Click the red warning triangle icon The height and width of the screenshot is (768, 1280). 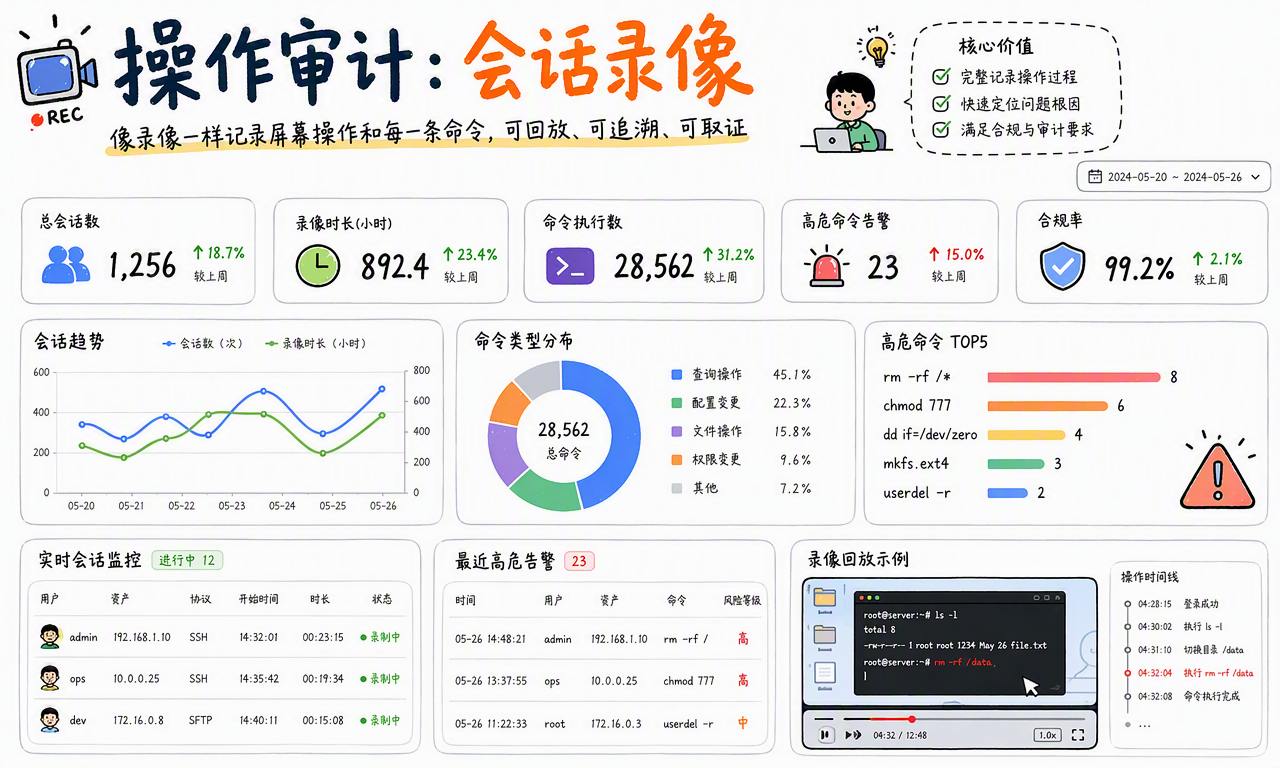[x=1216, y=476]
